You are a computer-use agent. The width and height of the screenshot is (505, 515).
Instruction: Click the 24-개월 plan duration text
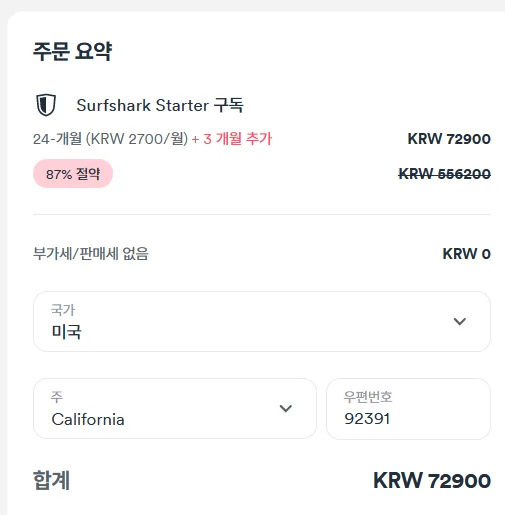57,139
